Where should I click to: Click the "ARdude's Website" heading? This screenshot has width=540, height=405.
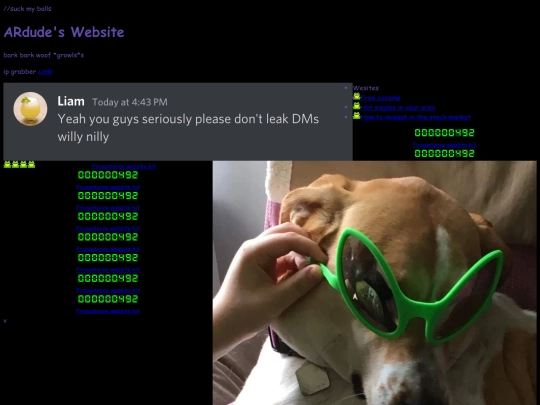point(64,32)
